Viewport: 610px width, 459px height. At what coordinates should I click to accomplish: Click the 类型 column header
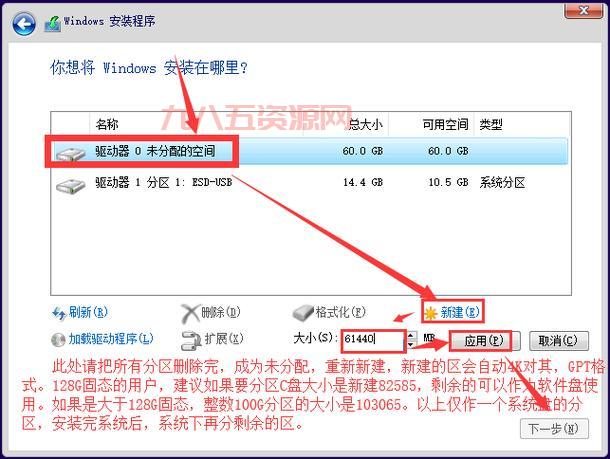pyautogui.click(x=491, y=124)
